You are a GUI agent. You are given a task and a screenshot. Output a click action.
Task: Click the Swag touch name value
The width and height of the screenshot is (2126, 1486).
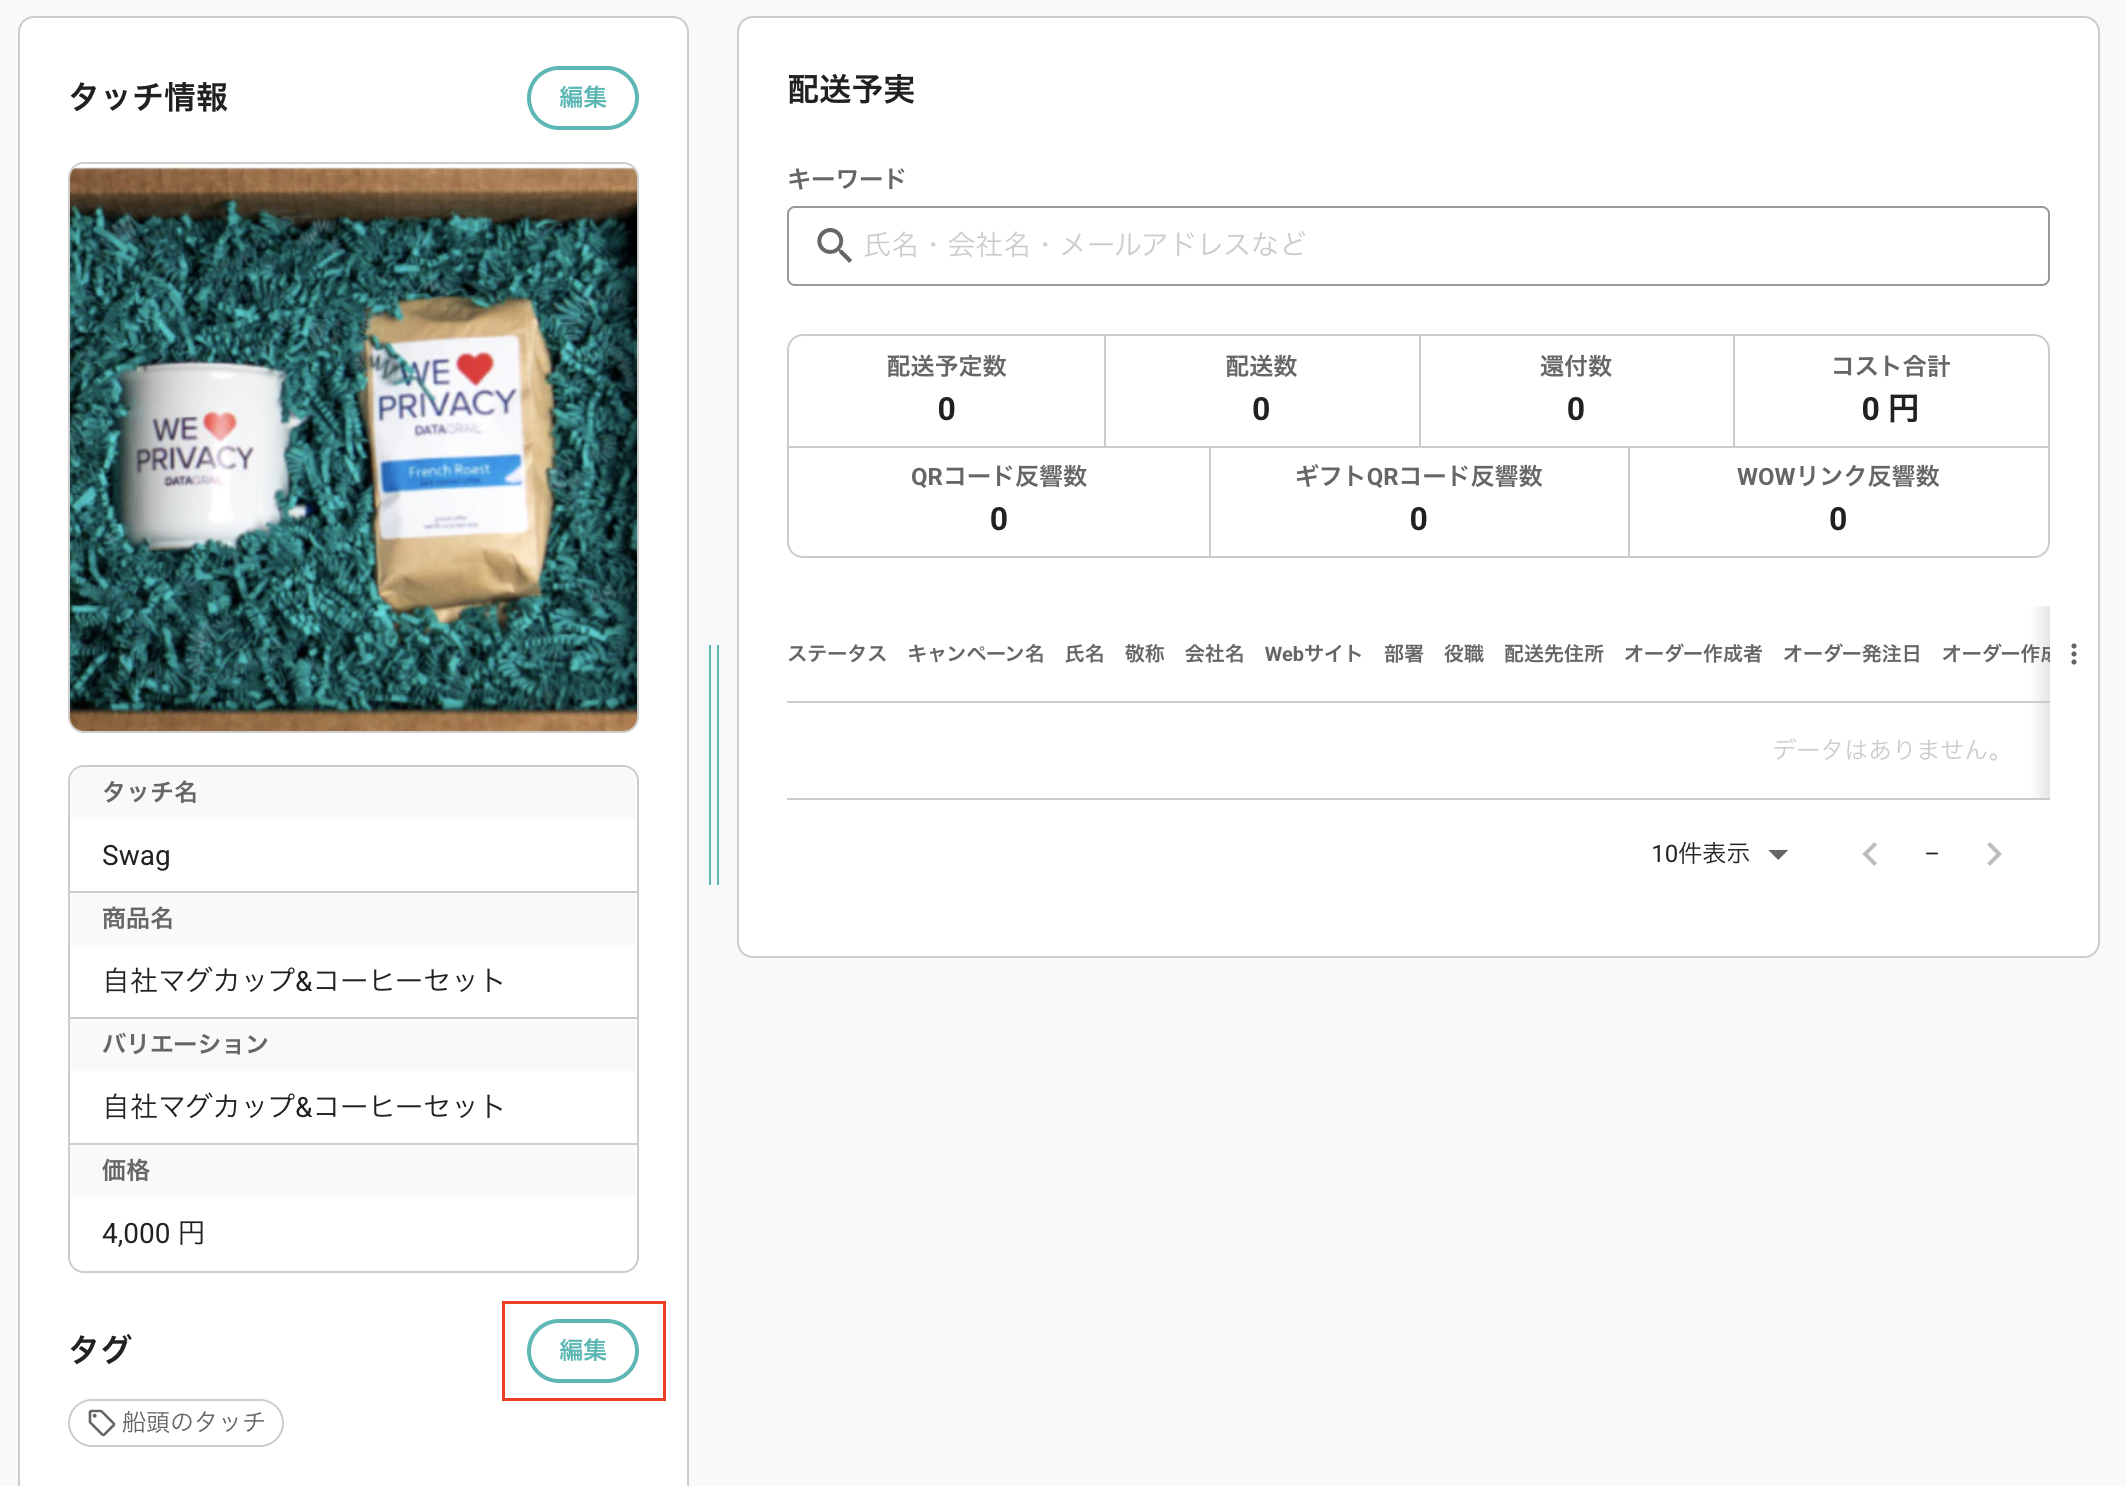[136, 856]
